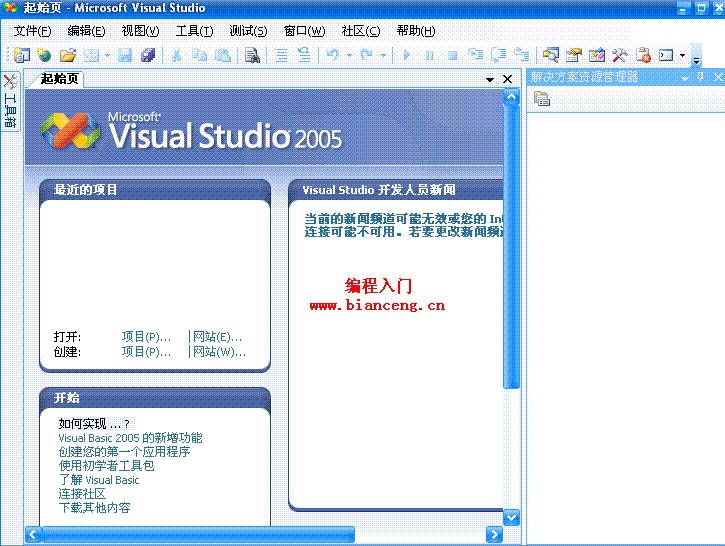Image resolution: width=725 pixels, height=546 pixels.
Task: Click the Paste clipboard icon
Action: pos(223,55)
